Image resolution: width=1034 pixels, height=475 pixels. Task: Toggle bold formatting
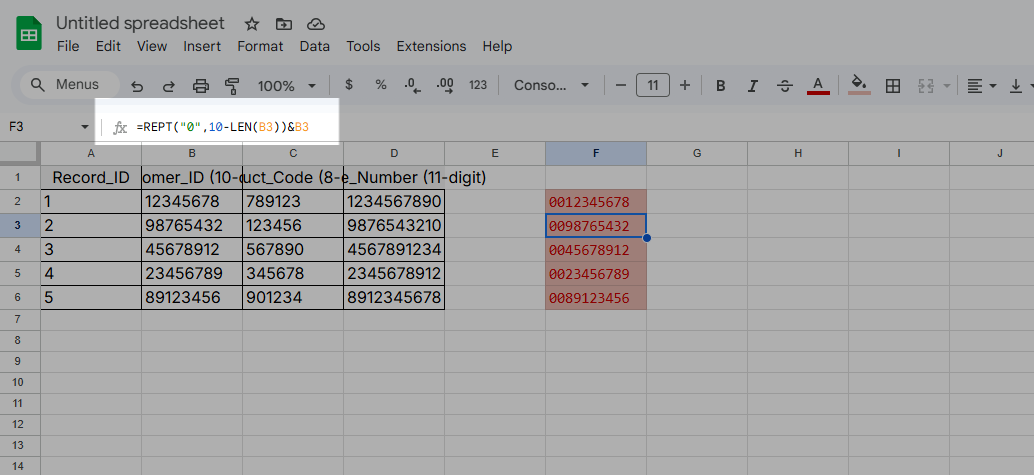point(720,86)
